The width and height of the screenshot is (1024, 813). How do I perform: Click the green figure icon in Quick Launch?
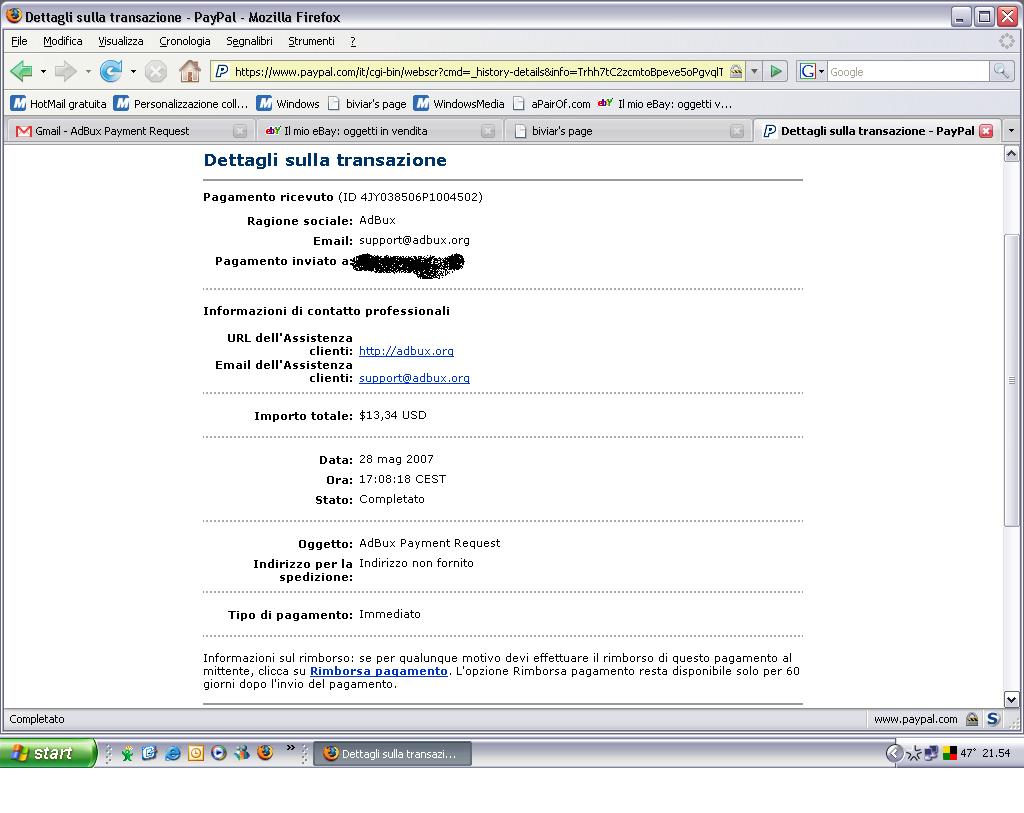127,754
